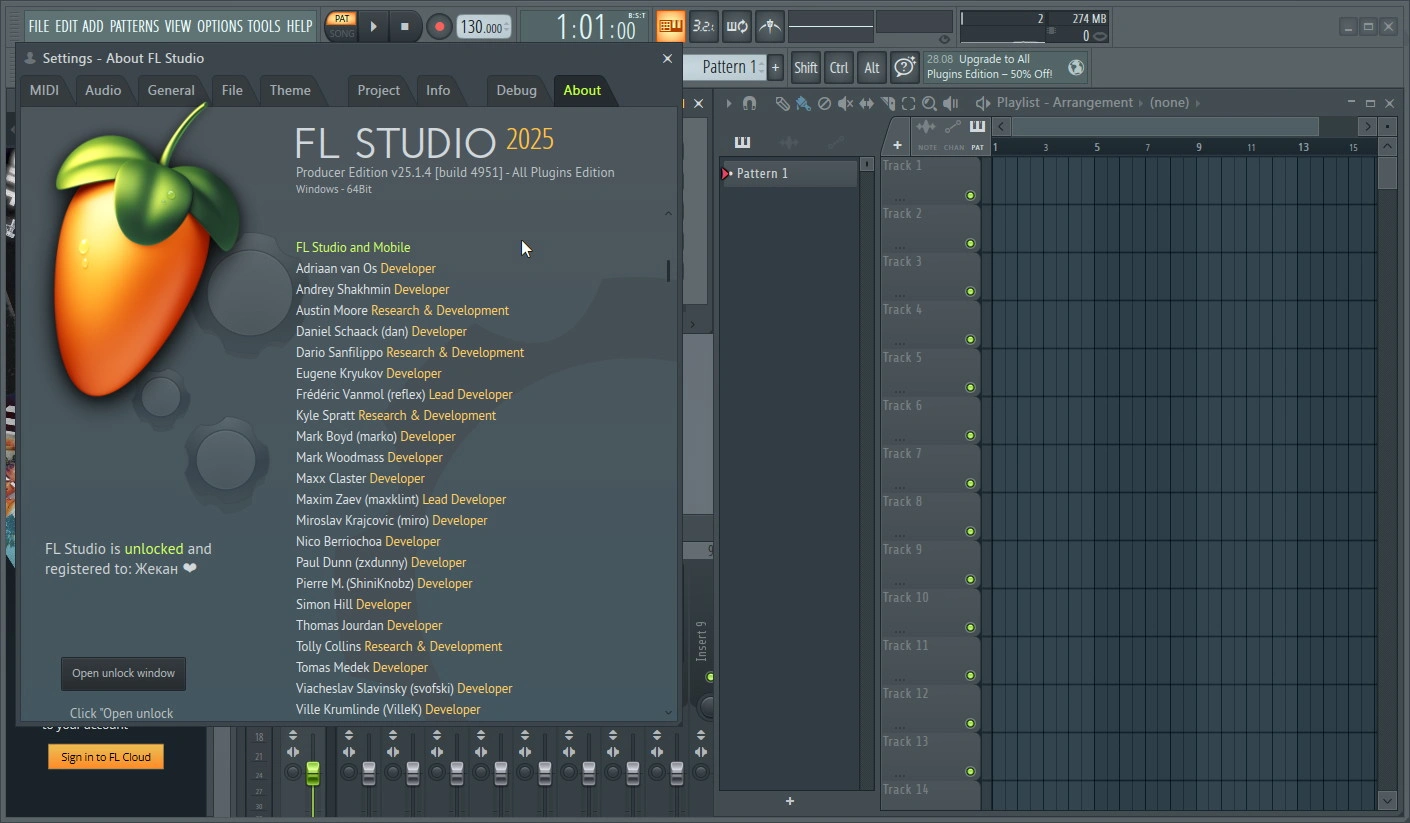This screenshot has height=823, width=1410.
Task: Switch to the Audio settings tab
Action: 103,90
